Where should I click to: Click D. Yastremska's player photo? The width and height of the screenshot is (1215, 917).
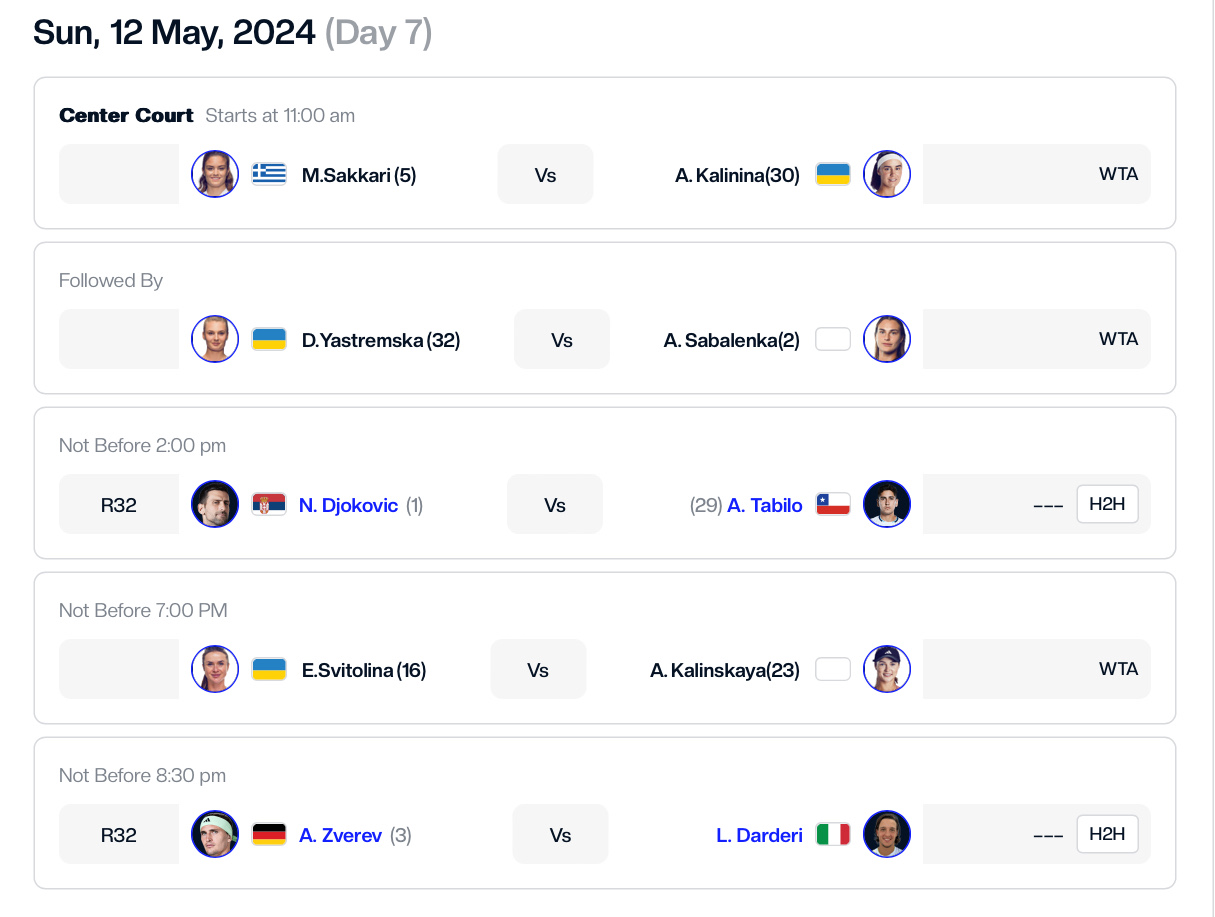click(215, 339)
